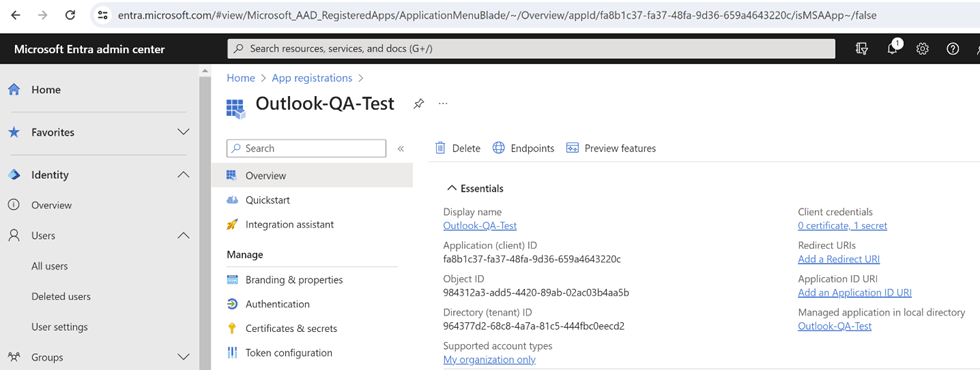Click the Token configuration icon
980x370 pixels.
[232, 353]
